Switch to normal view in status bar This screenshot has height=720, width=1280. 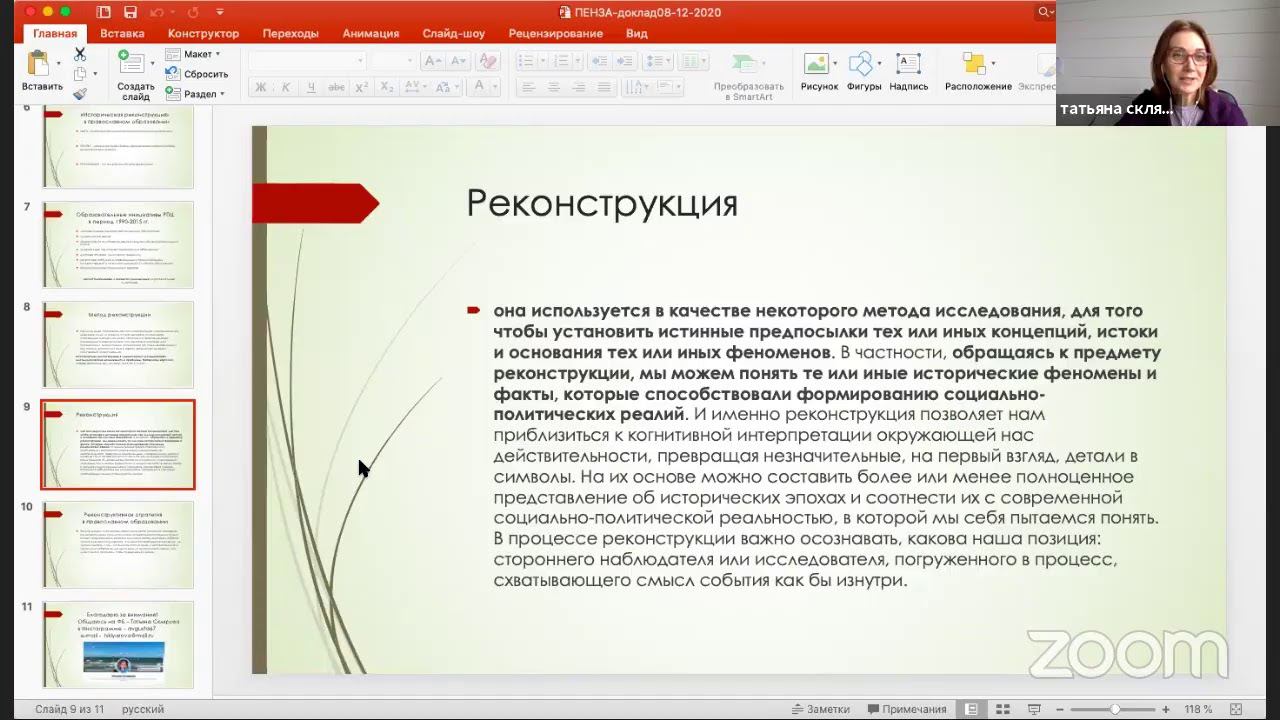[971, 709]
